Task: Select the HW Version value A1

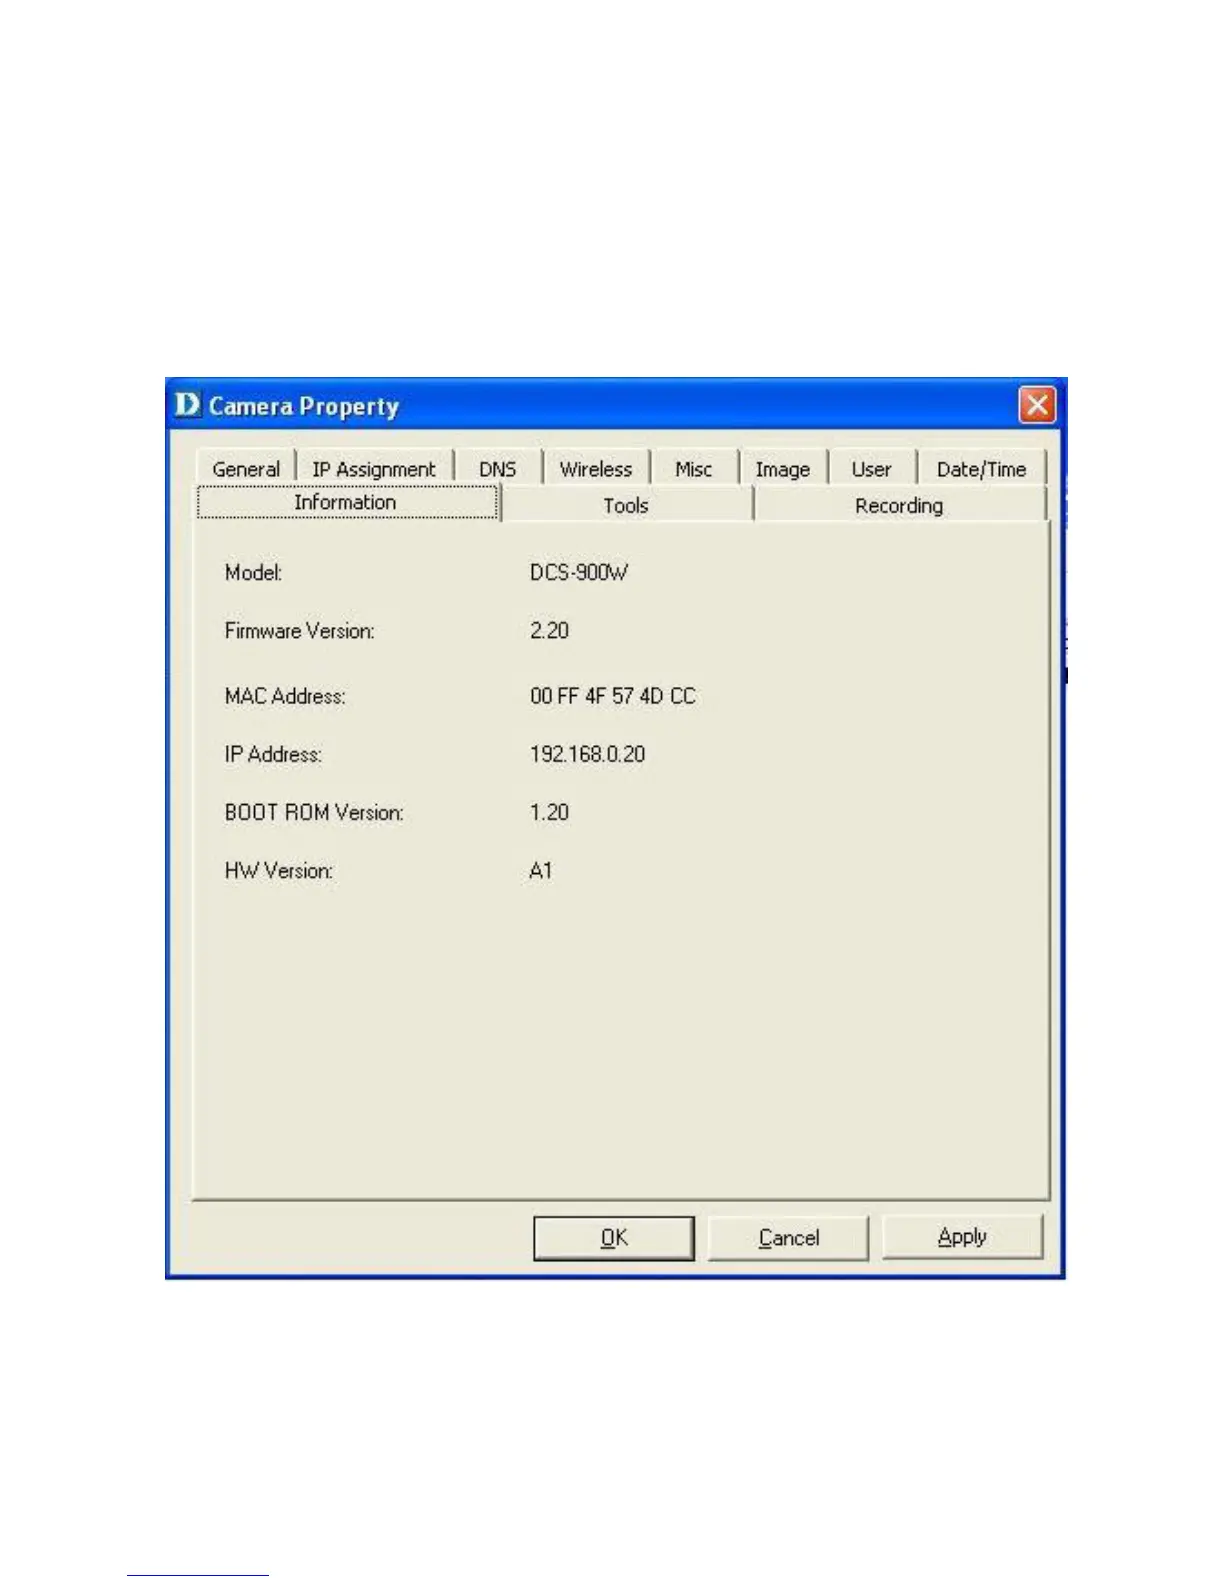Action: [x=540, y=871]
